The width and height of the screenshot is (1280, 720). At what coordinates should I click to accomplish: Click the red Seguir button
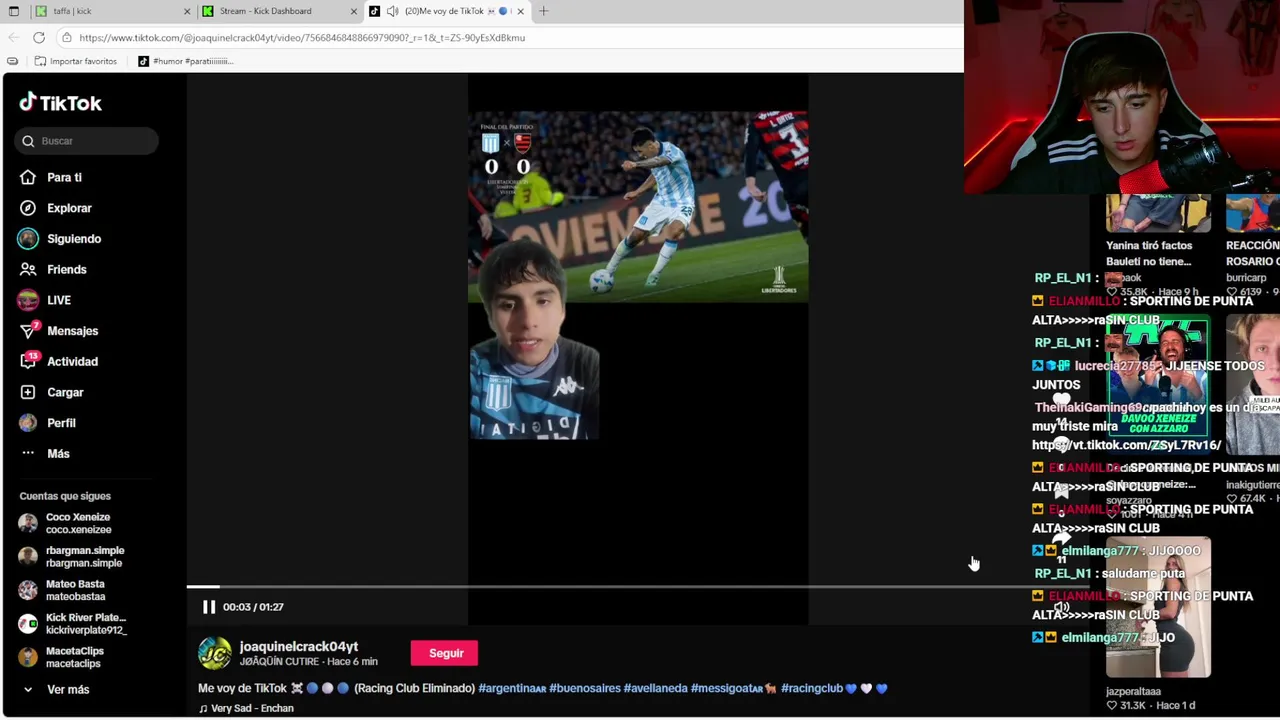click(x=446, y=653)
